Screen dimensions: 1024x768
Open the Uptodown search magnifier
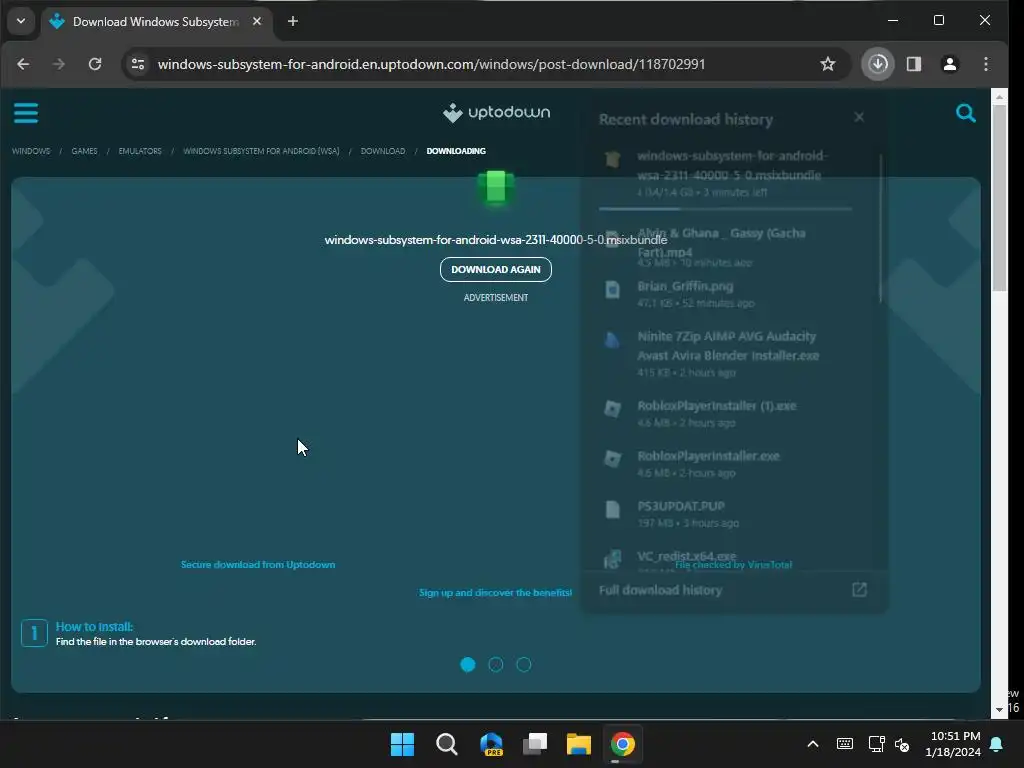click(x=966, y=113)
